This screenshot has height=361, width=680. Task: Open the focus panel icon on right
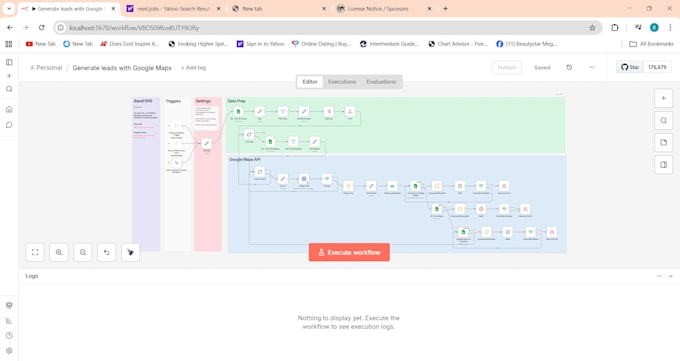point(664,165)
